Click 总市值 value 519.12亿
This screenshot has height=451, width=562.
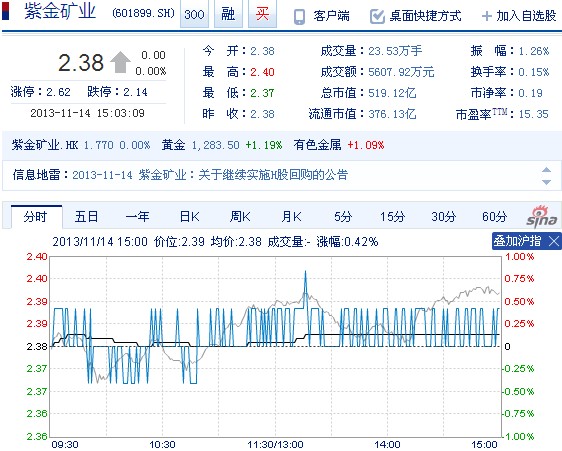click(392, 93)
